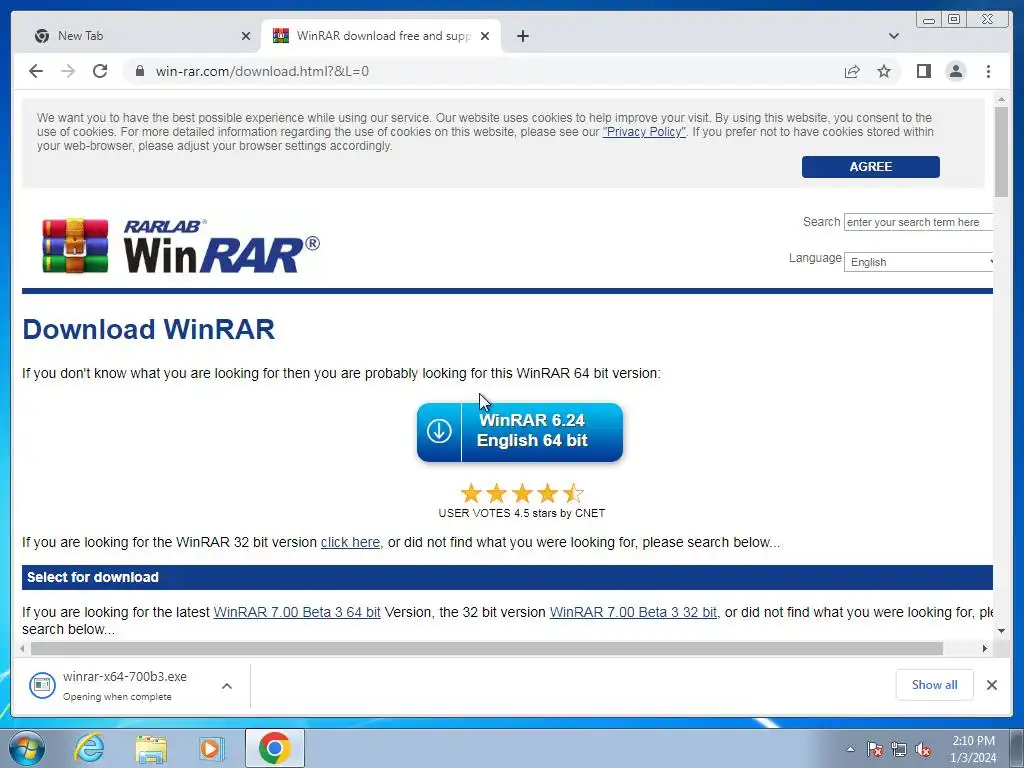This screenshot has width=1024, height=768.
Task: Click the horizontal scrollbar thumb
Action: pos(487,648)
